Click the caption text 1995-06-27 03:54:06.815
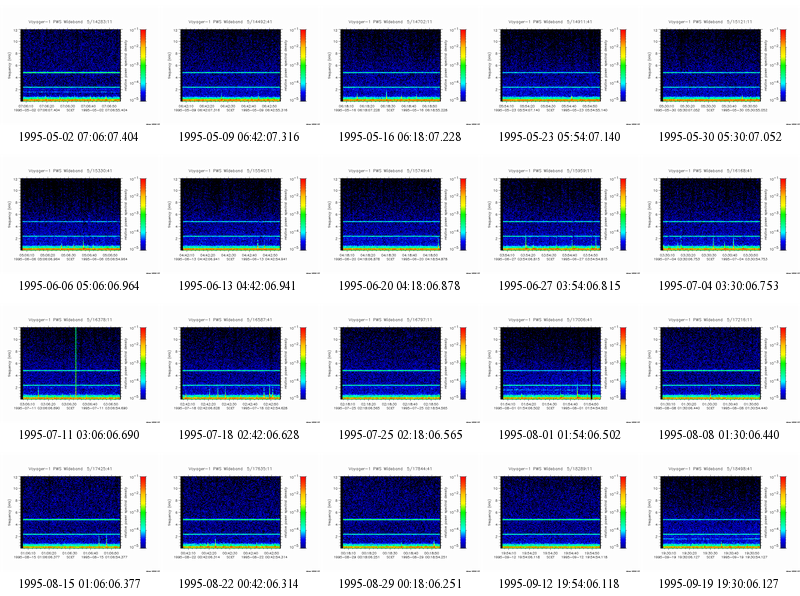800x596 pixels. pyautogui.click(x=560, y=286)
